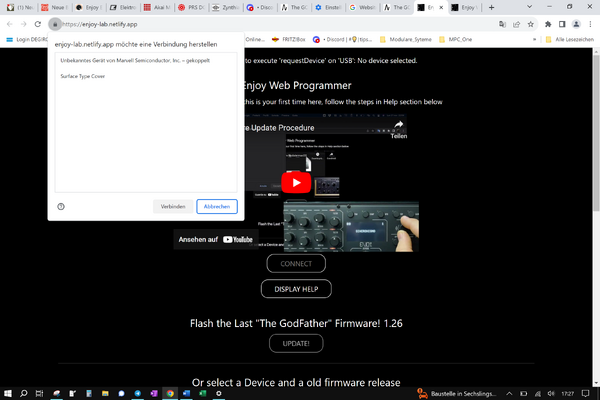Image resolution: width=600 pixels, height=400 pixels.
Task: Open the Chrome extensions puzzle icon
Action: [548, 24]
